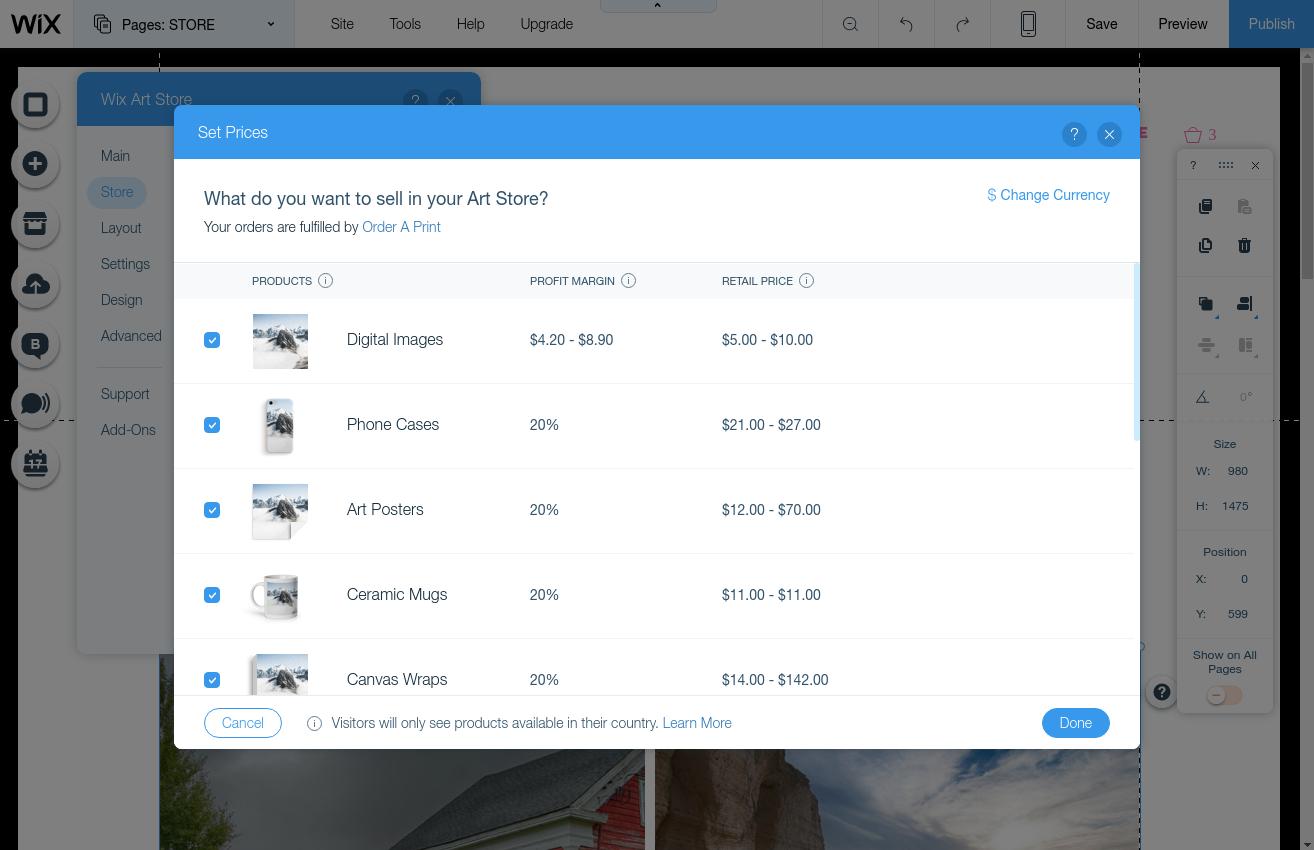Click the Digital Images product thumbnail
Screen dimensions: 1314x850
(280, 340)
